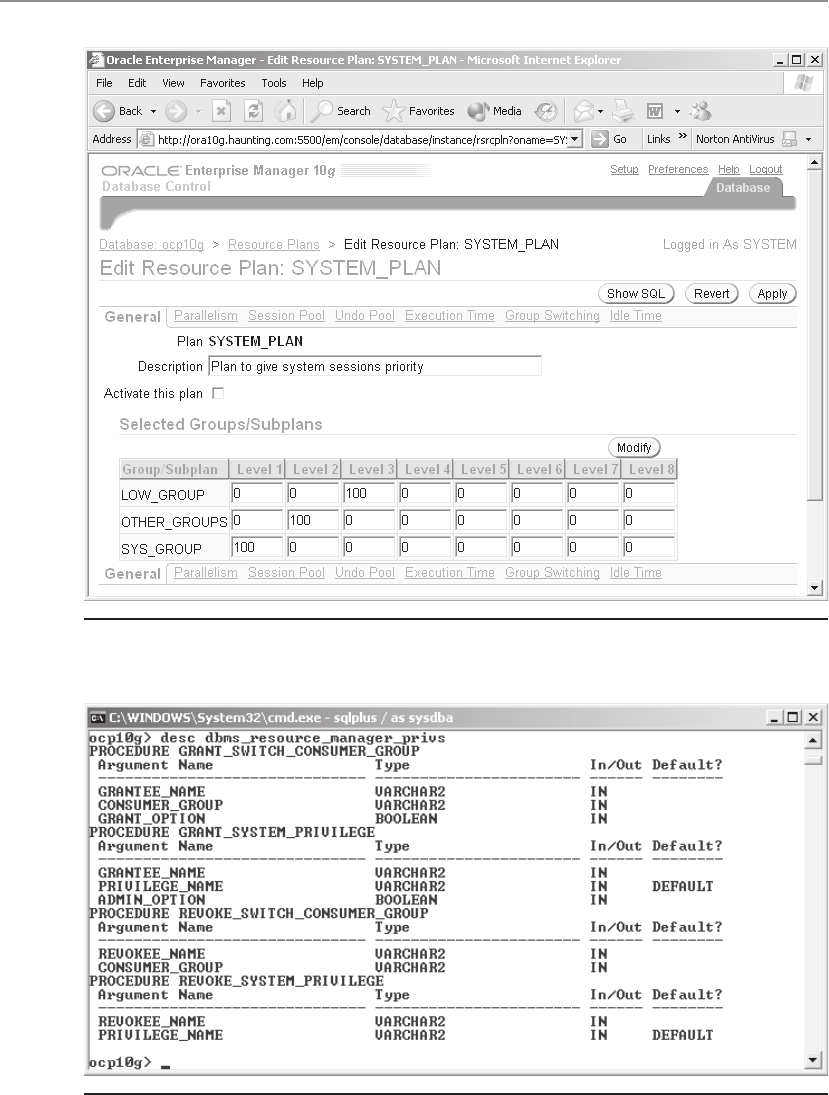Click the Apply button
The image size is (829, 1095).
772,294
